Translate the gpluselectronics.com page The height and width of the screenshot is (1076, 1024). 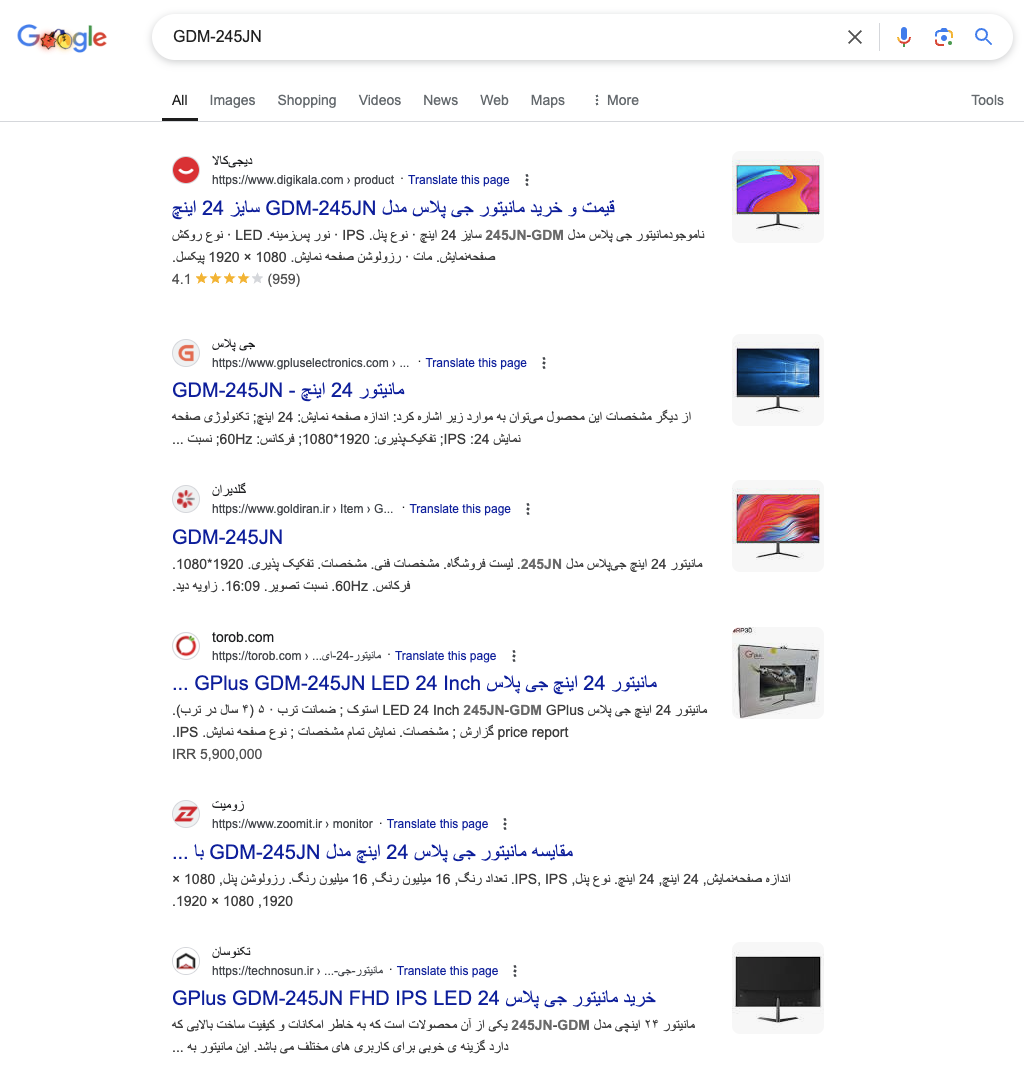(x=476, y=363)
